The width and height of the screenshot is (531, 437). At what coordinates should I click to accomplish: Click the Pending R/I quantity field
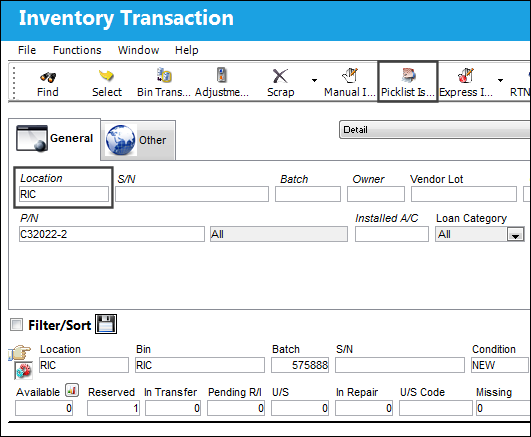pyautogui.click(x=236, y=408)
